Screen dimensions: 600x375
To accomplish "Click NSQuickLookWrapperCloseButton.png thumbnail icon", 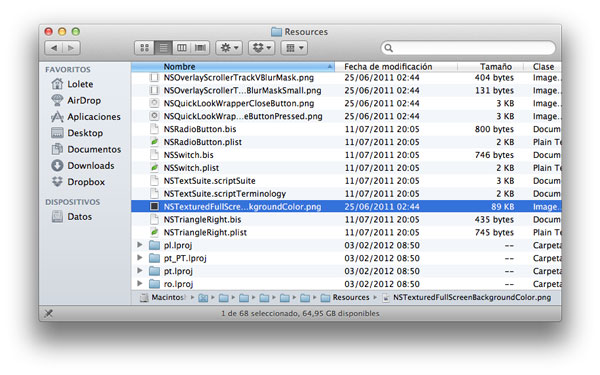I will click(154, 103).
